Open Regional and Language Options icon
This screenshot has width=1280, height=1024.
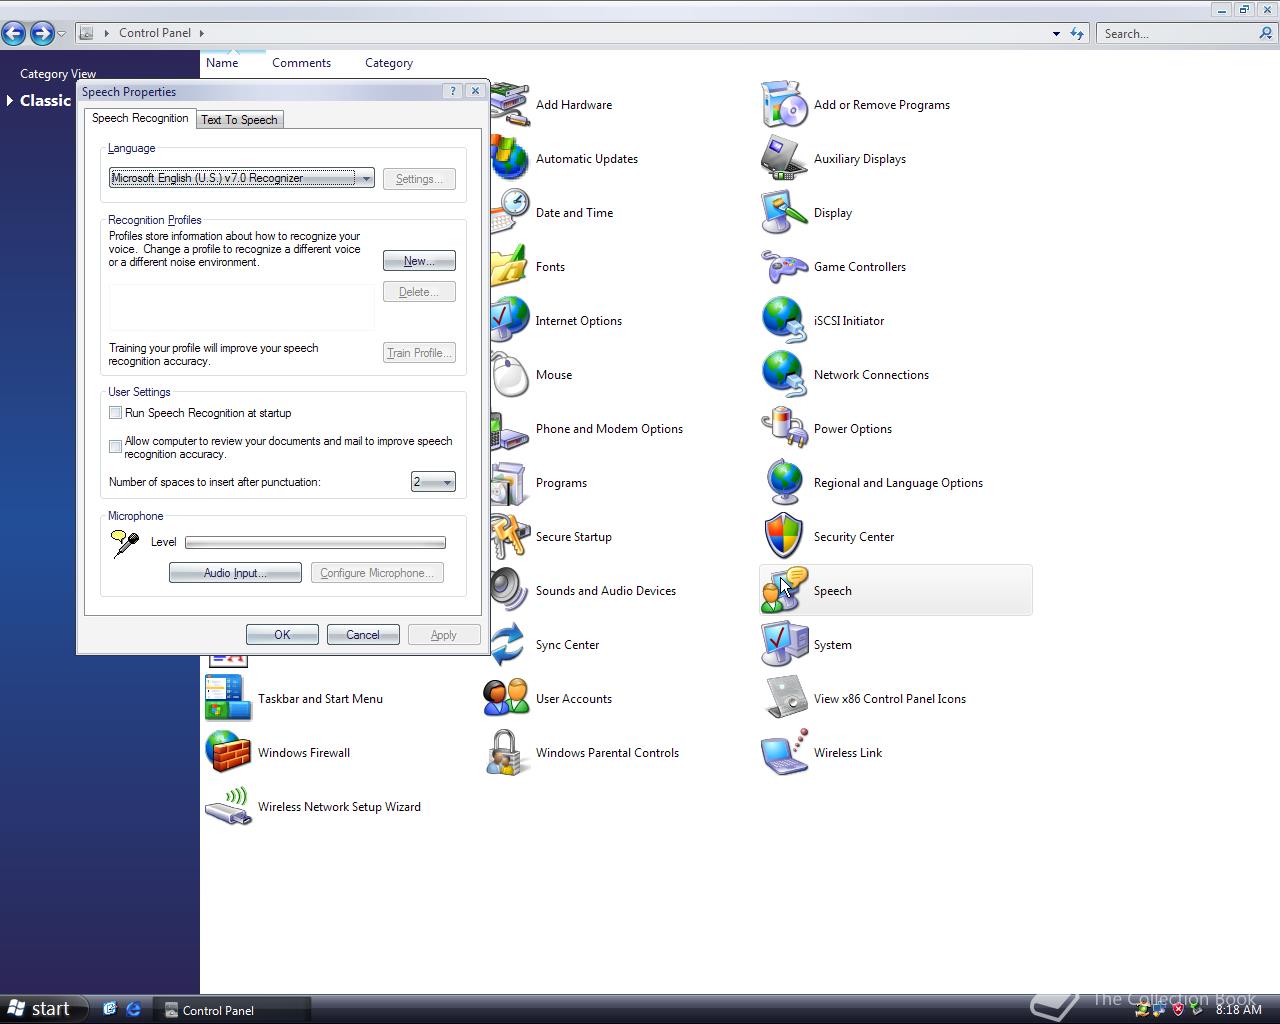(784, 483)
